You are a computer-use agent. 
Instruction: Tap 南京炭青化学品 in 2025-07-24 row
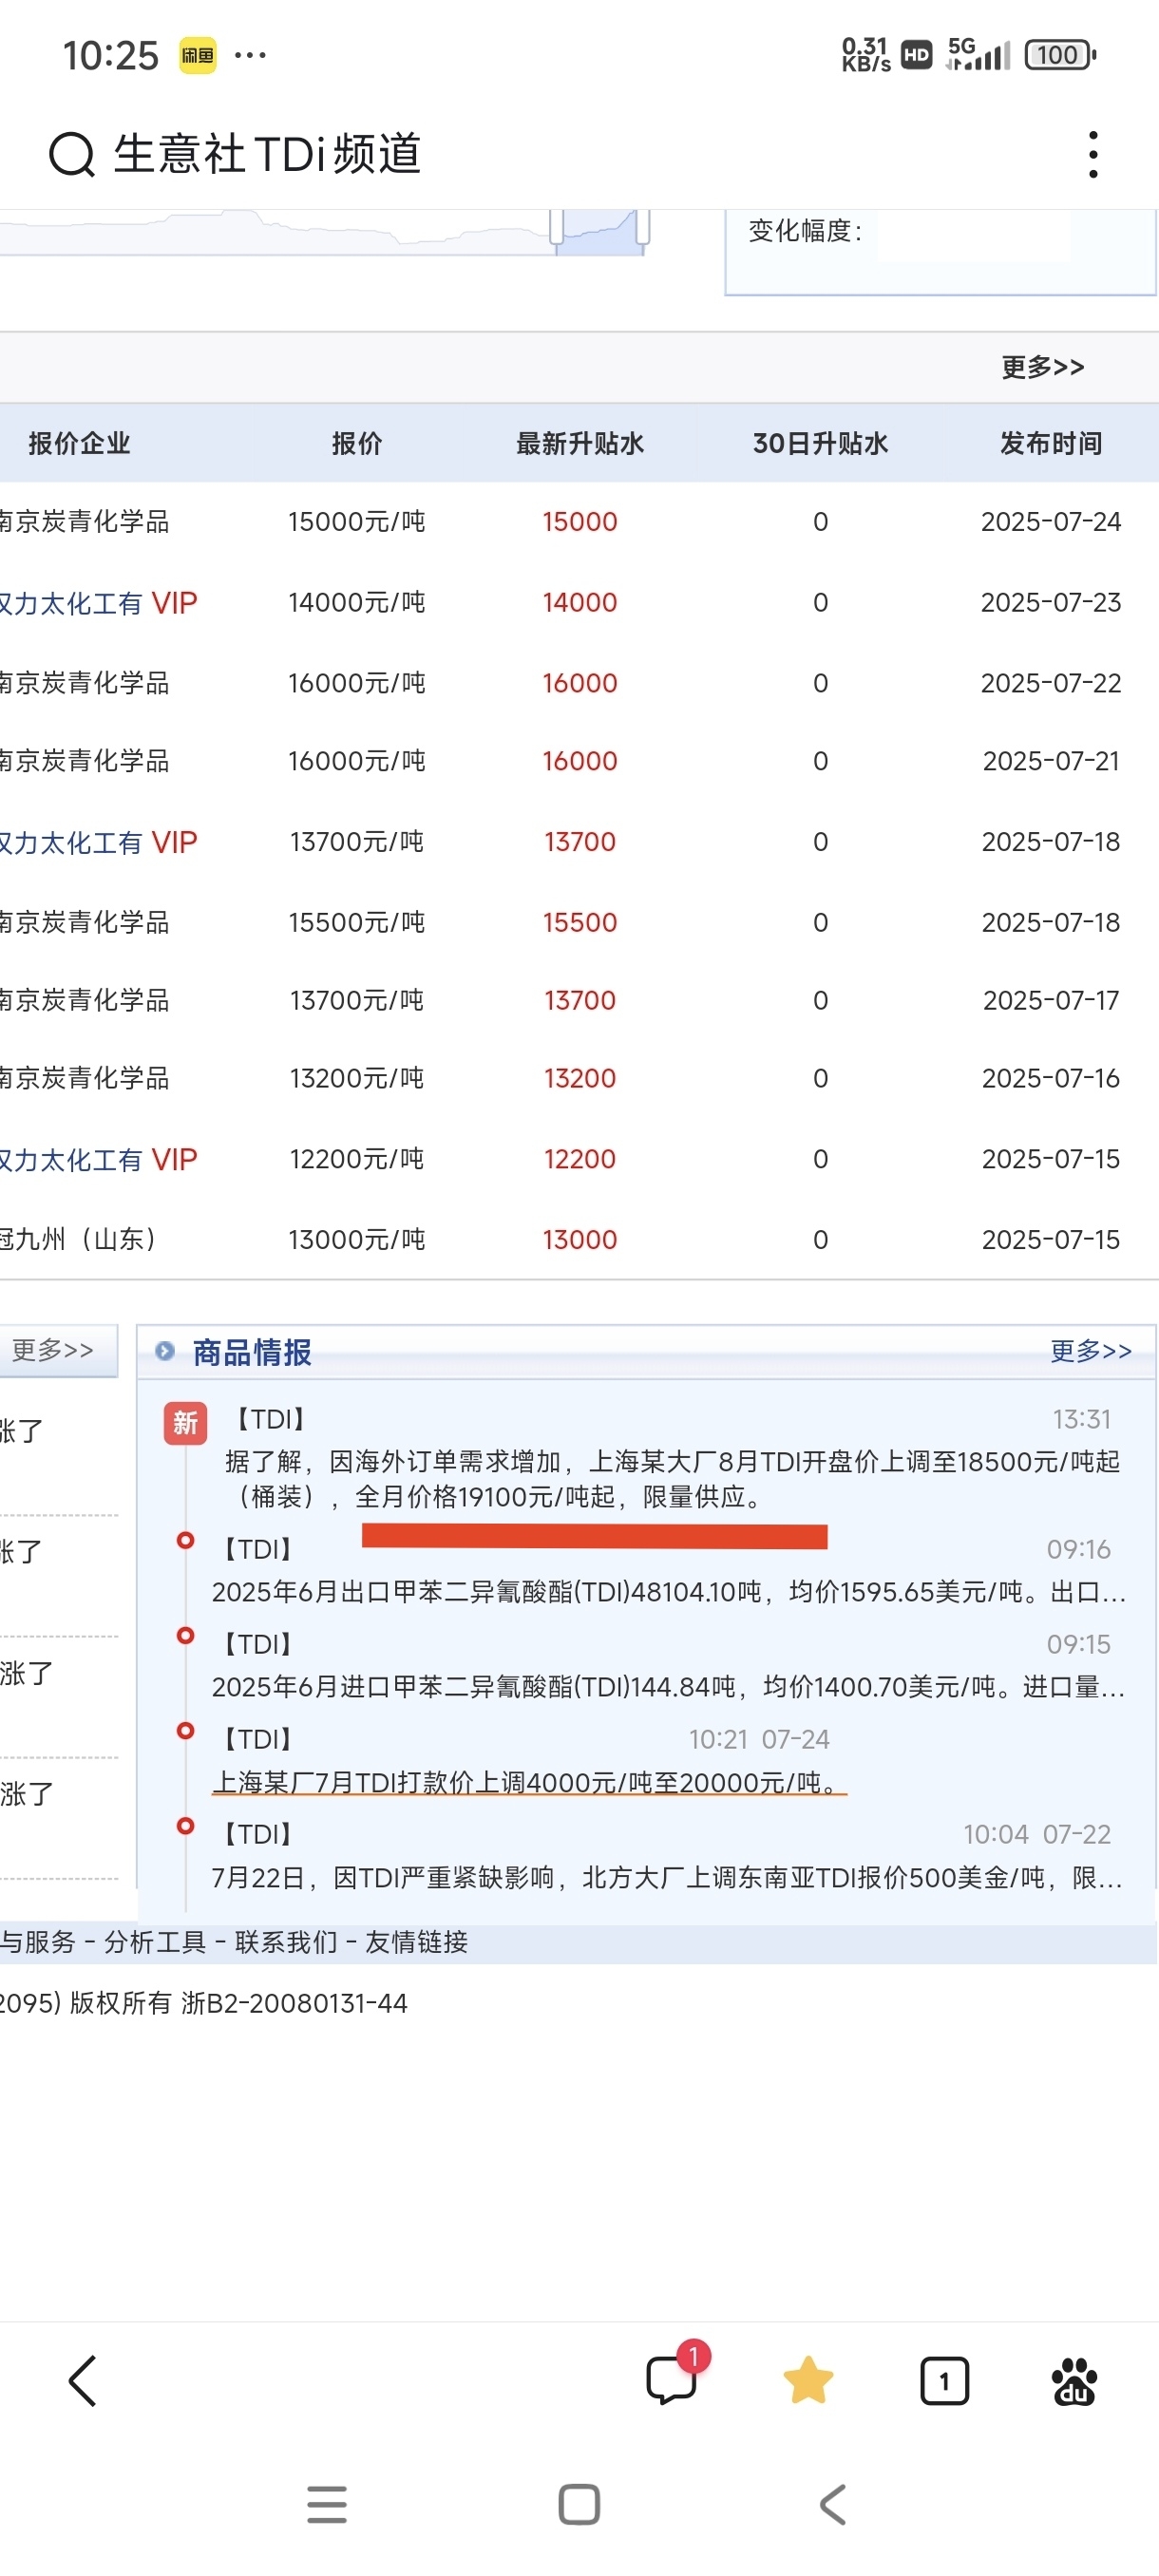tap(85, 521)
